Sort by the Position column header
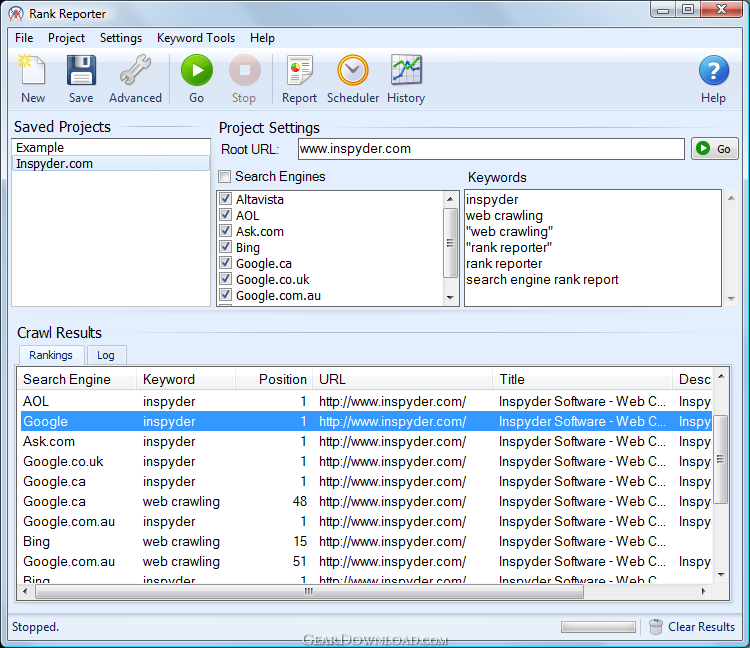750x648 pixels. click(x=274, y=379)
